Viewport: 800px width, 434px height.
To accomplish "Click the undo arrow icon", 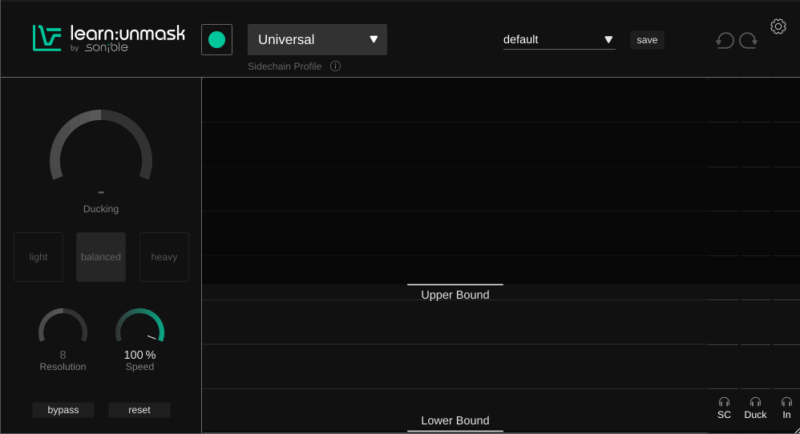I will coord(725,41).
